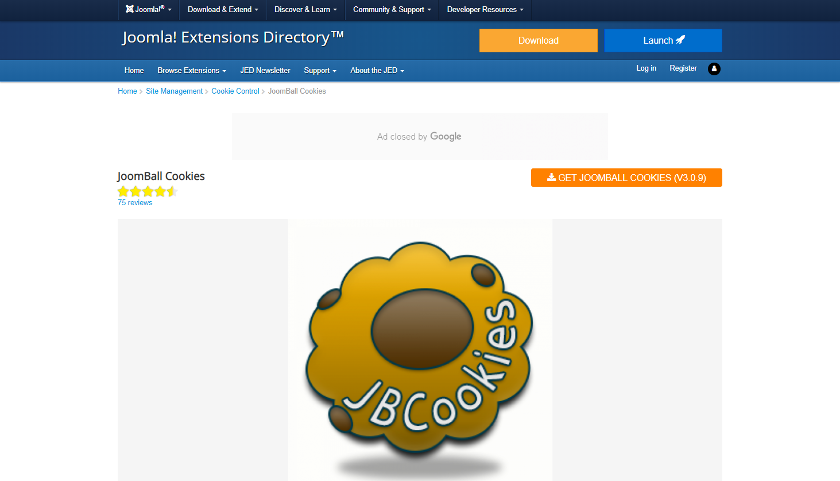Open the Joomla! dropdown menu
This screenshot has height=481, width=840.
148,9
